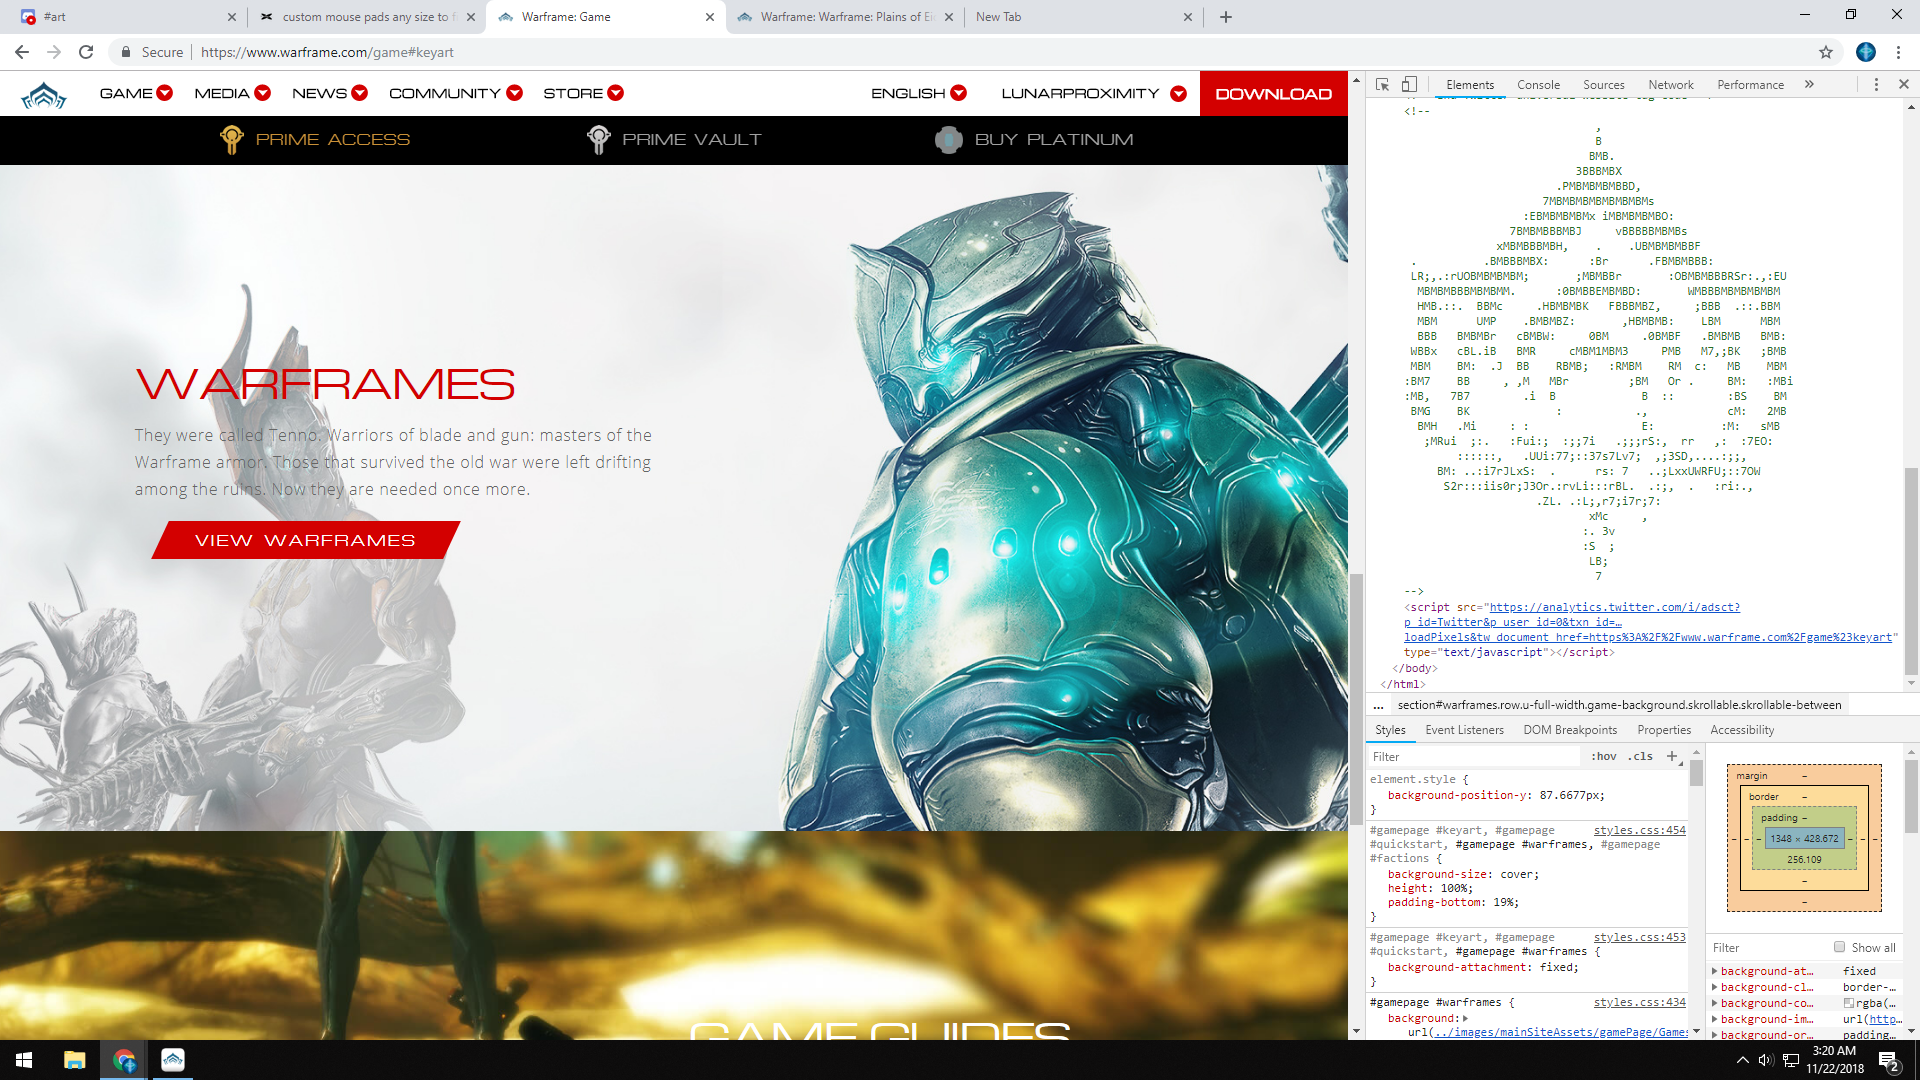Toggle the .cls class editor

click(1641, 756)
